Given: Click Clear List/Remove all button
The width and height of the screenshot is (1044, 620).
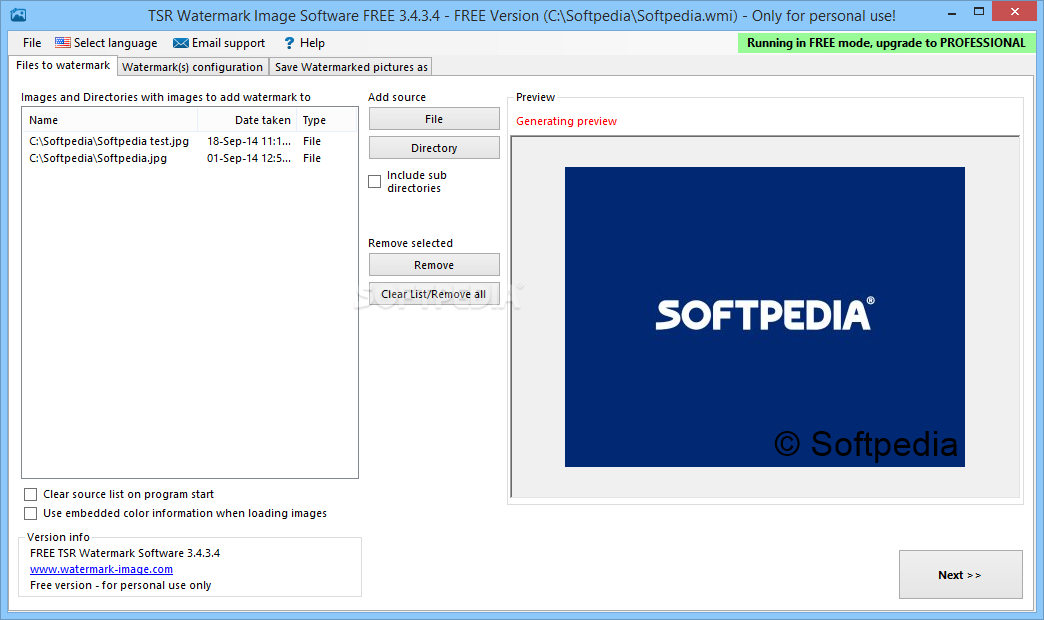Looking at the screenshot, I should click(434, 294).
